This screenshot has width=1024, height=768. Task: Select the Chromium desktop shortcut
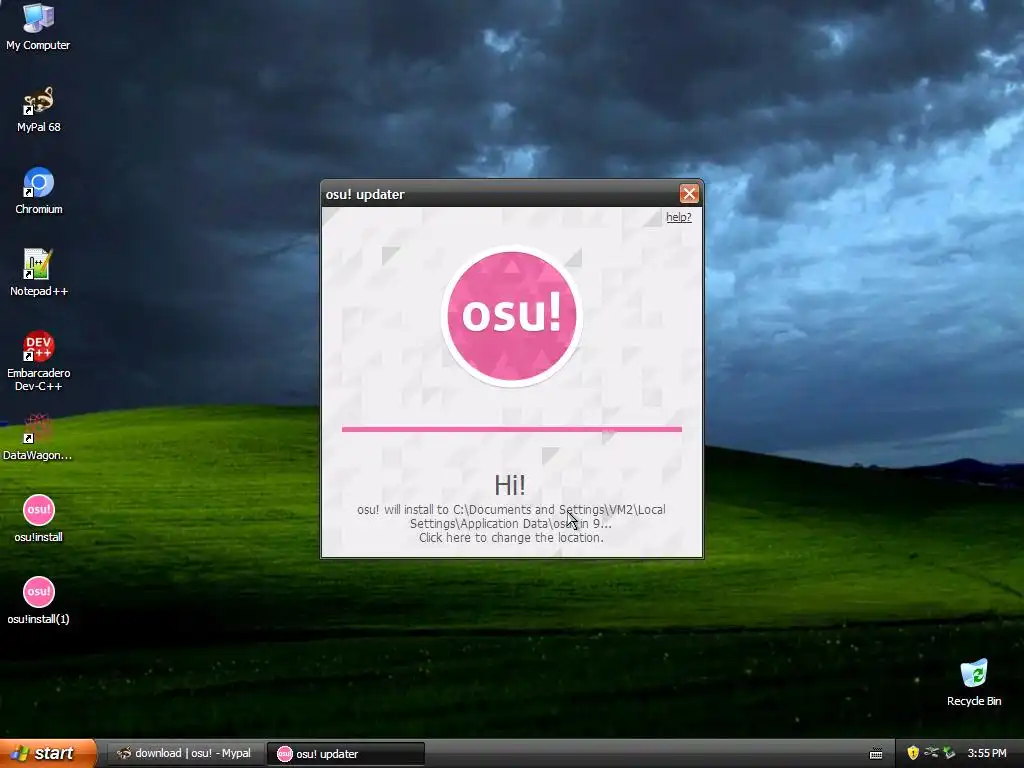(x=39, y=191)
